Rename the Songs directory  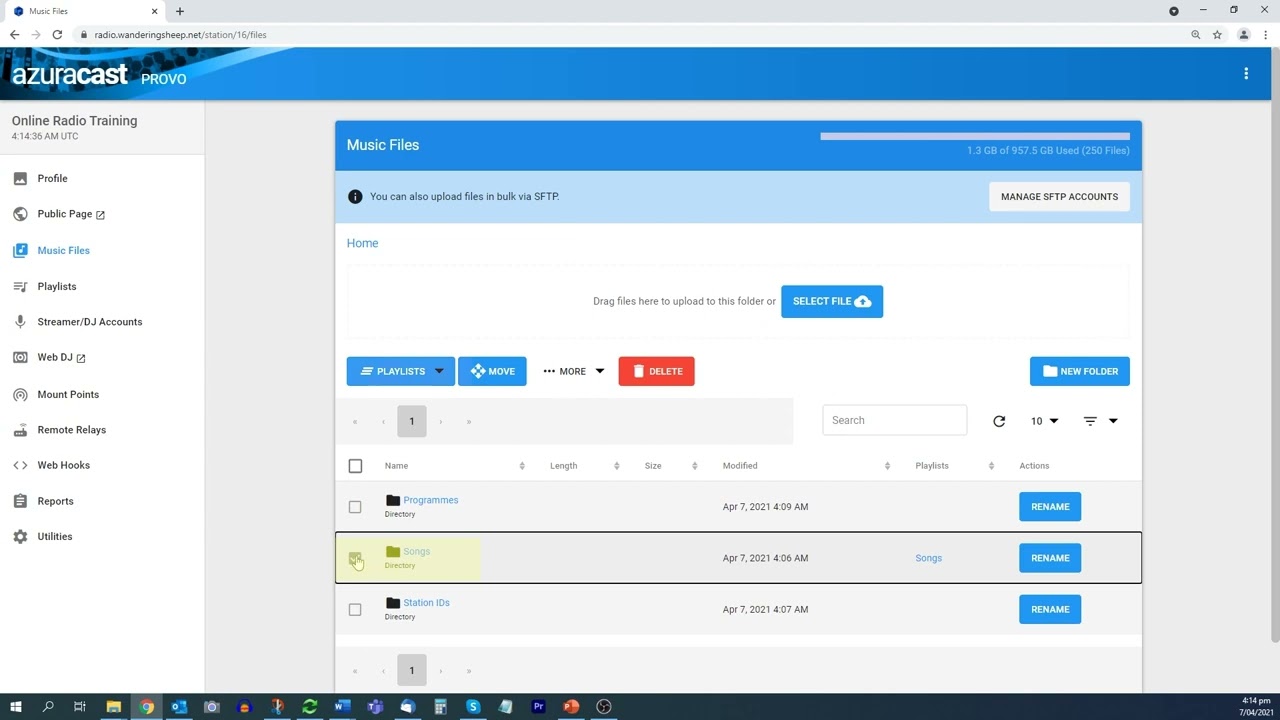click(x=1050, y=558)
